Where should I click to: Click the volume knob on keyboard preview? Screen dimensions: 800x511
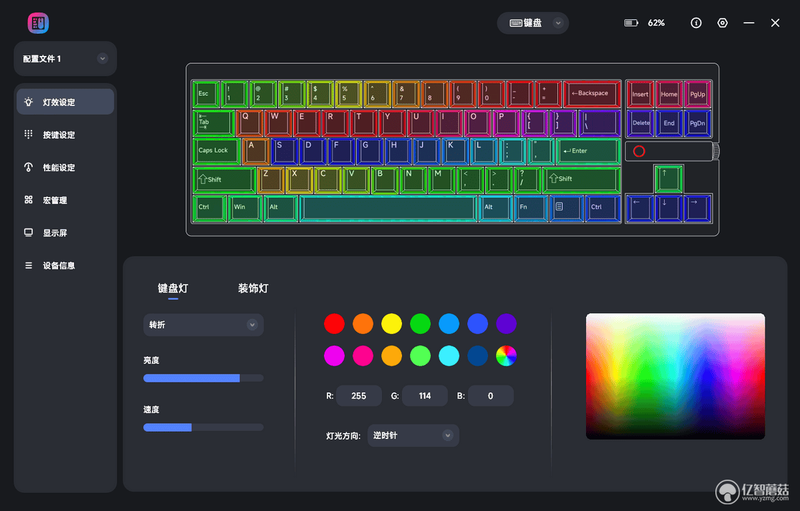(x=716, y=151)
